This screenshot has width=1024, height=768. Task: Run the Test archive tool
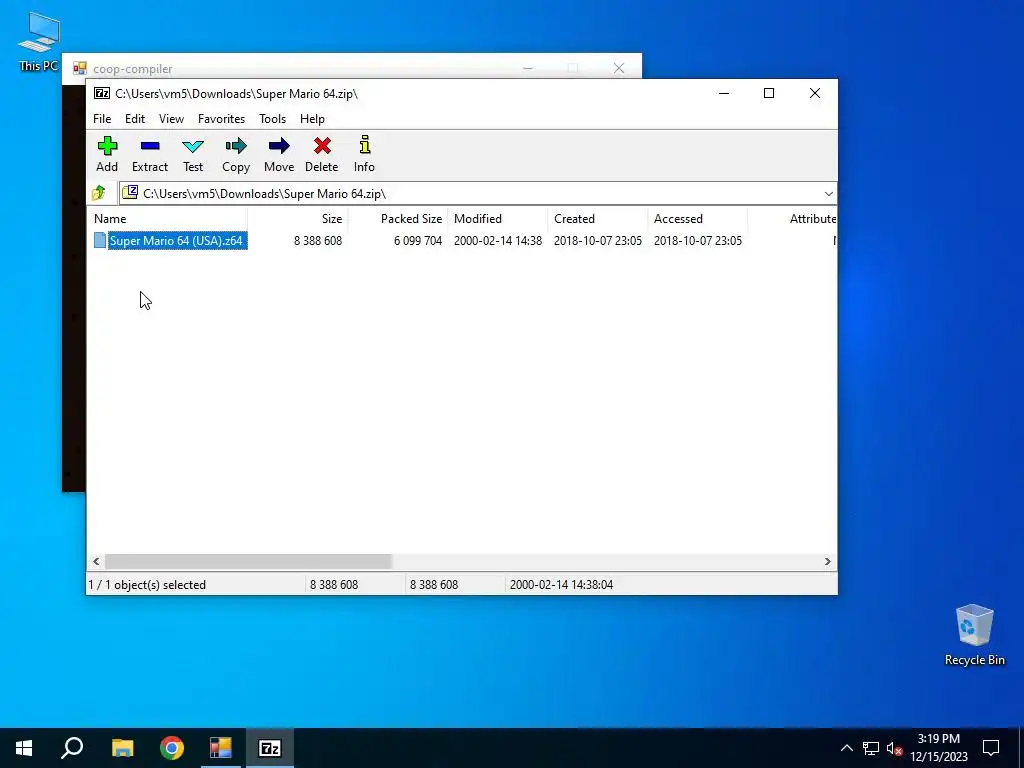pyautogui.click(x=193, y=155)
